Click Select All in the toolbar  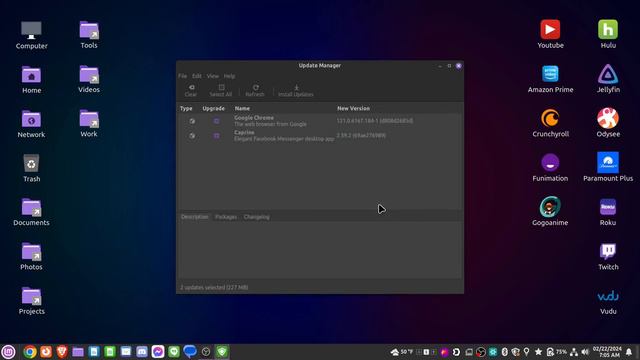221,91
